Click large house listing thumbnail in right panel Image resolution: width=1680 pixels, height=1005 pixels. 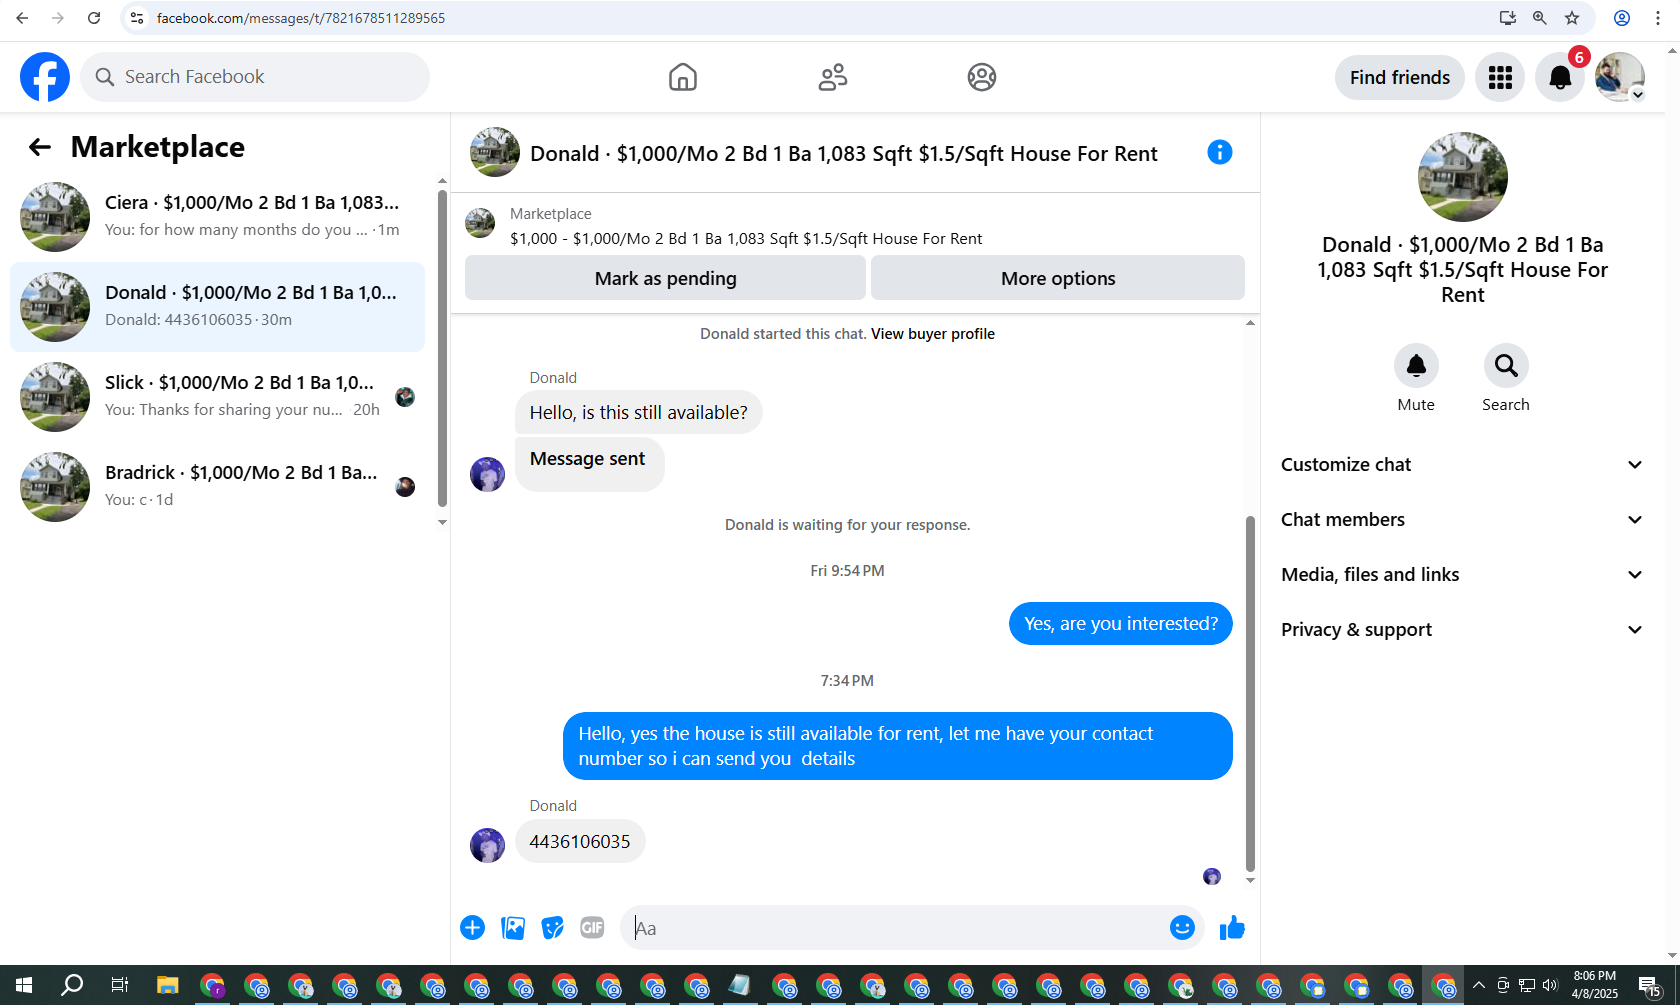1463,177
